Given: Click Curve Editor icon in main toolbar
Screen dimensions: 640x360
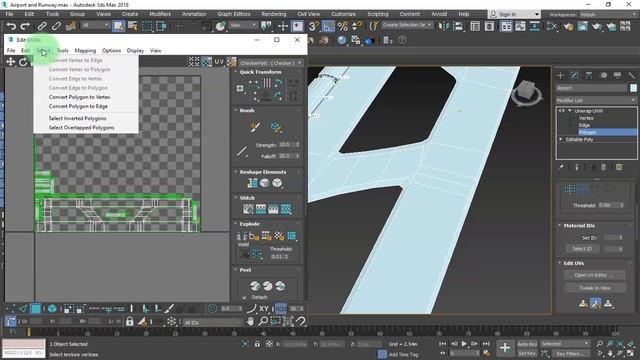Looking at the screenshot, I should pos(520,26).
